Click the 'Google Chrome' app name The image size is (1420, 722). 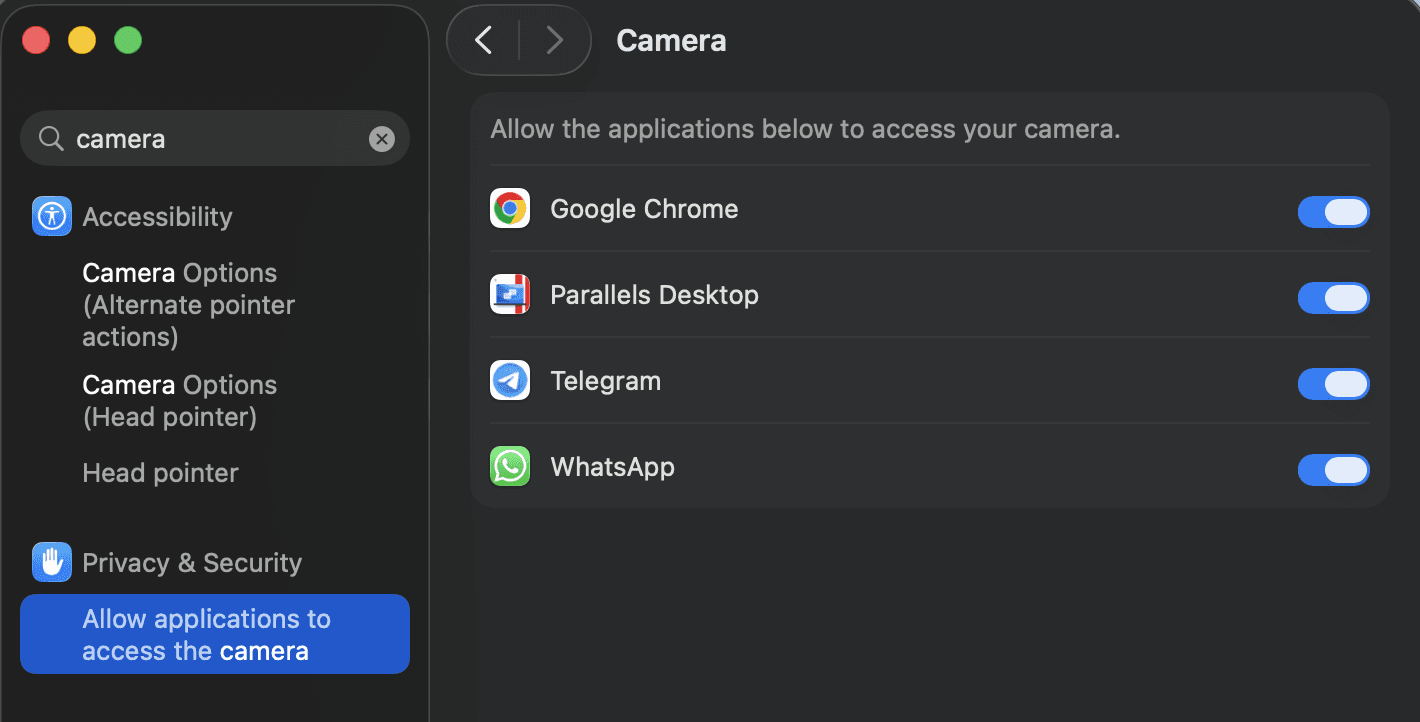644,209
